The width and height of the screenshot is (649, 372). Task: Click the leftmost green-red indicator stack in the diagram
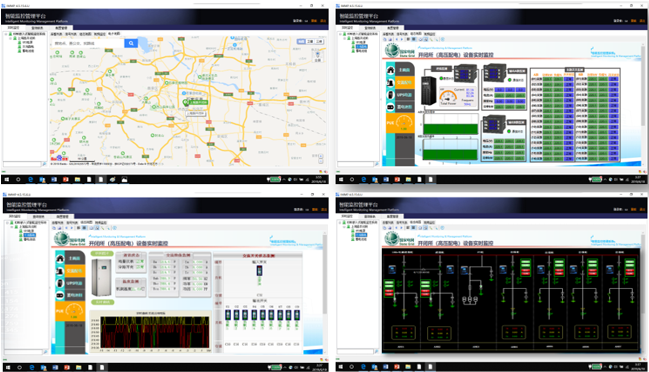pos(389,288)
